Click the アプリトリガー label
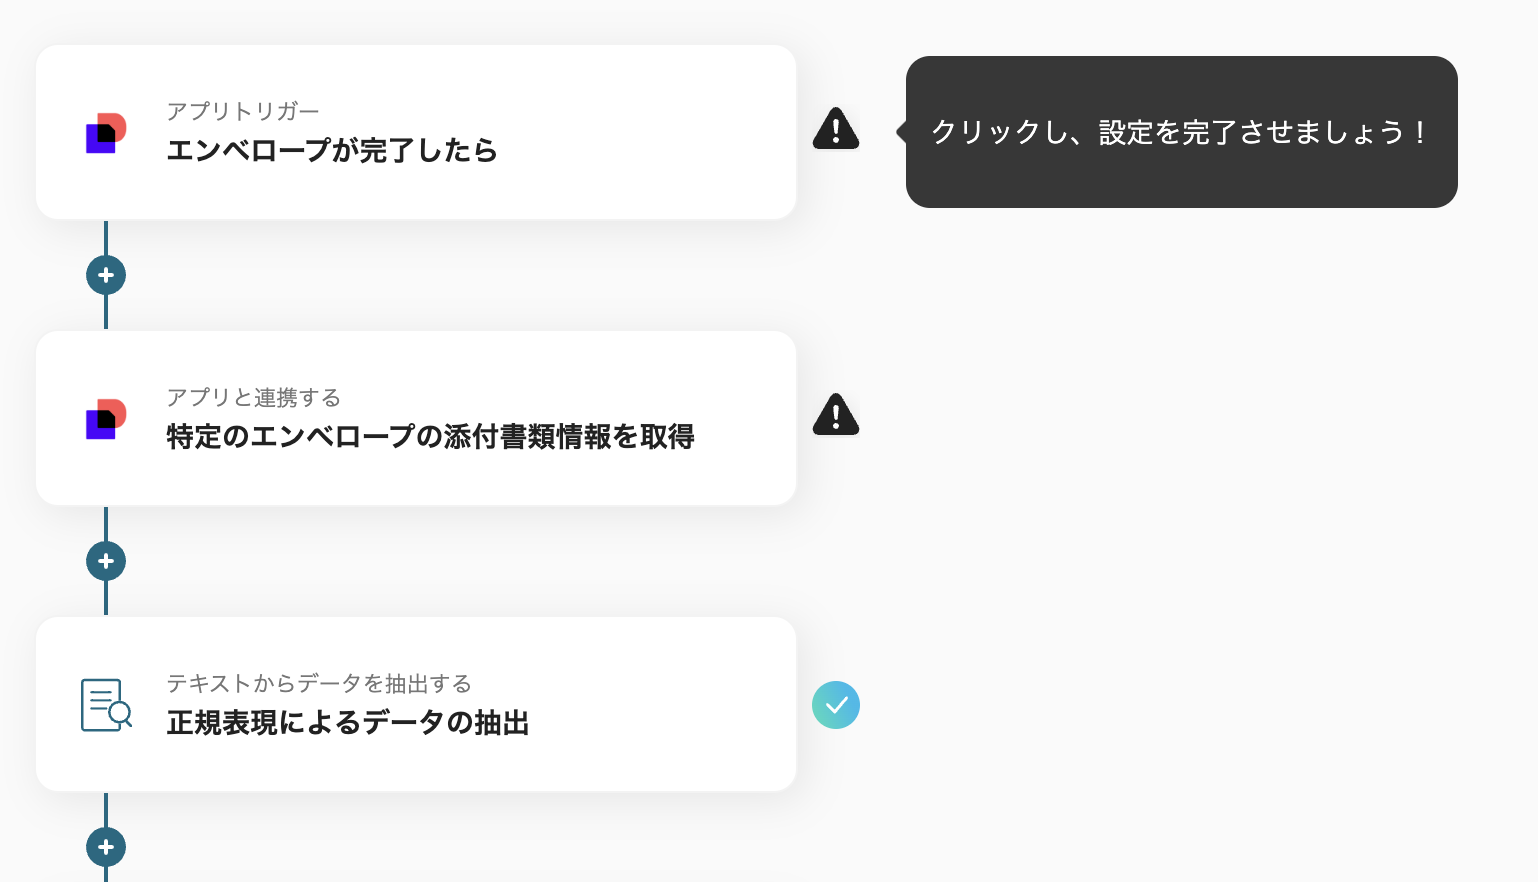 (242, 111)
